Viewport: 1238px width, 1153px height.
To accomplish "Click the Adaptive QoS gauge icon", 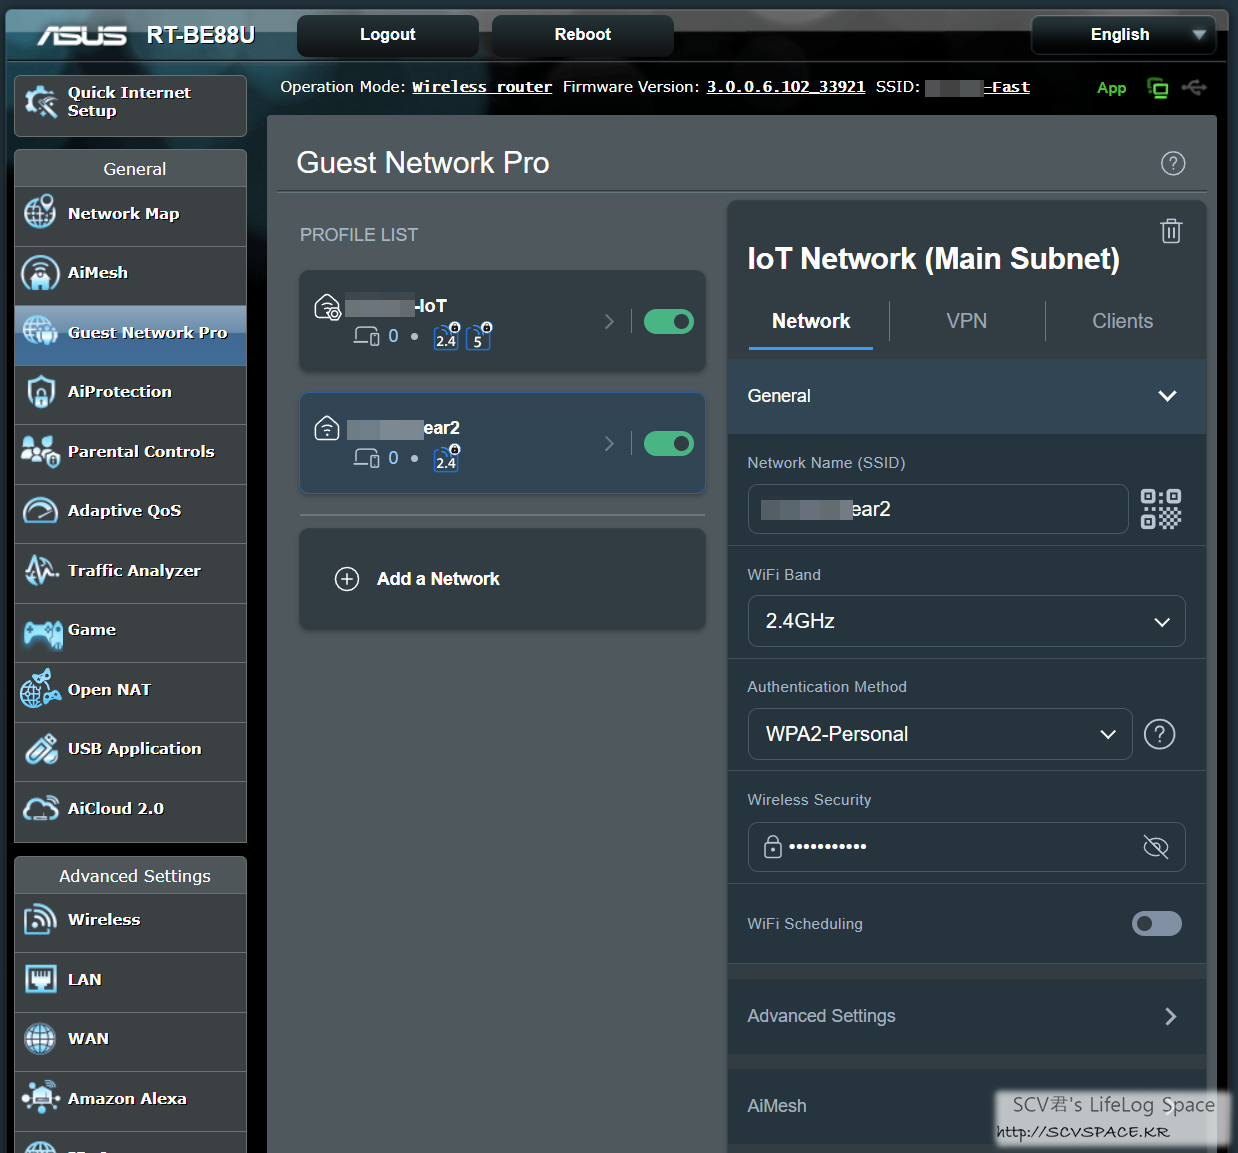I will 40,511.
